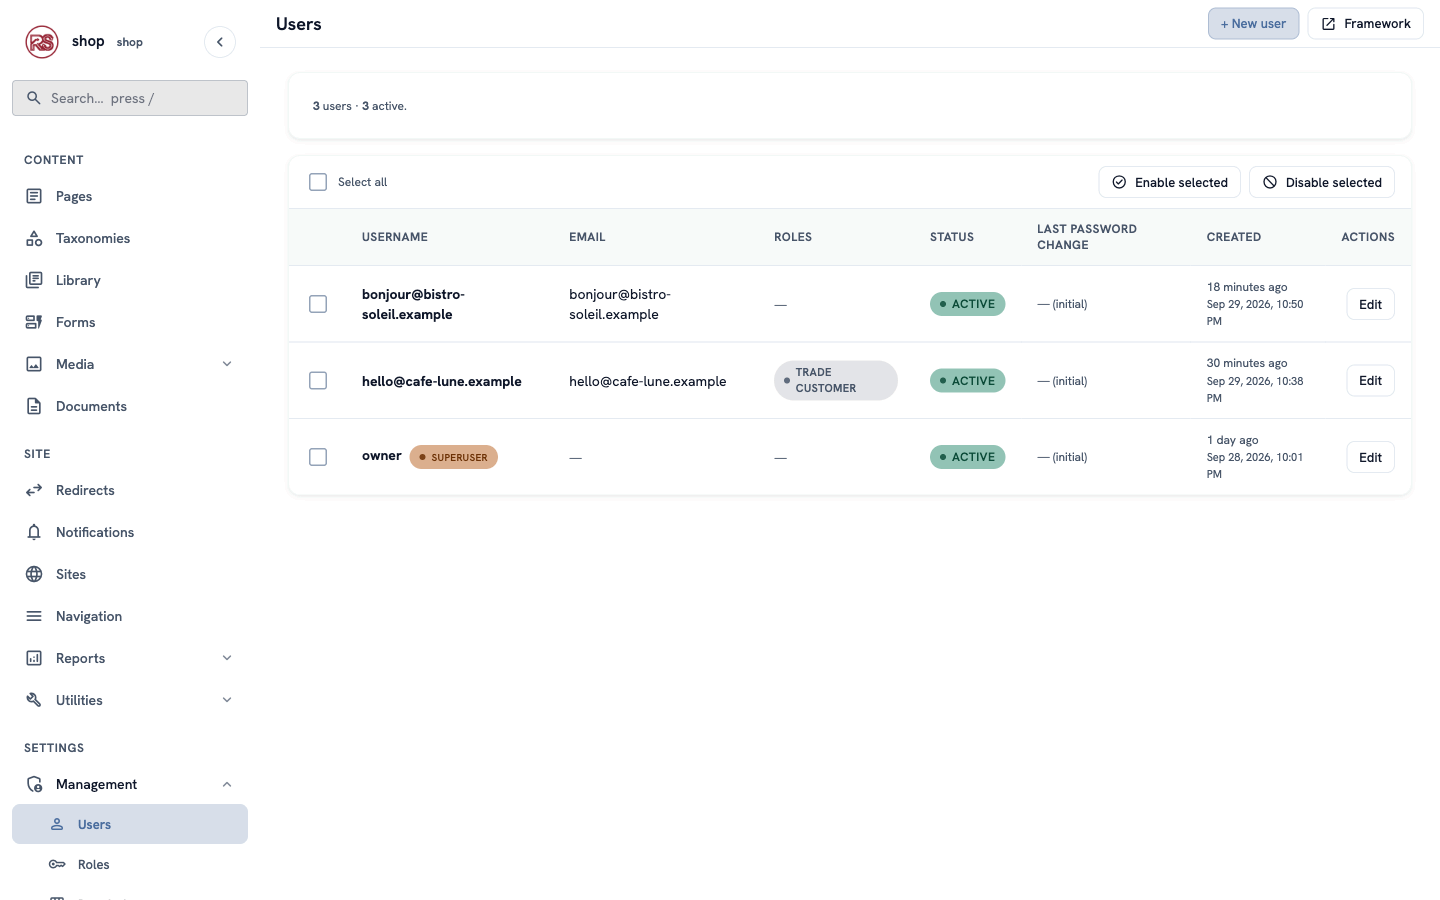This screenshot has height=900, width=1440.
Task: Click the Redirects arrows icon
Action: [34, 490]
